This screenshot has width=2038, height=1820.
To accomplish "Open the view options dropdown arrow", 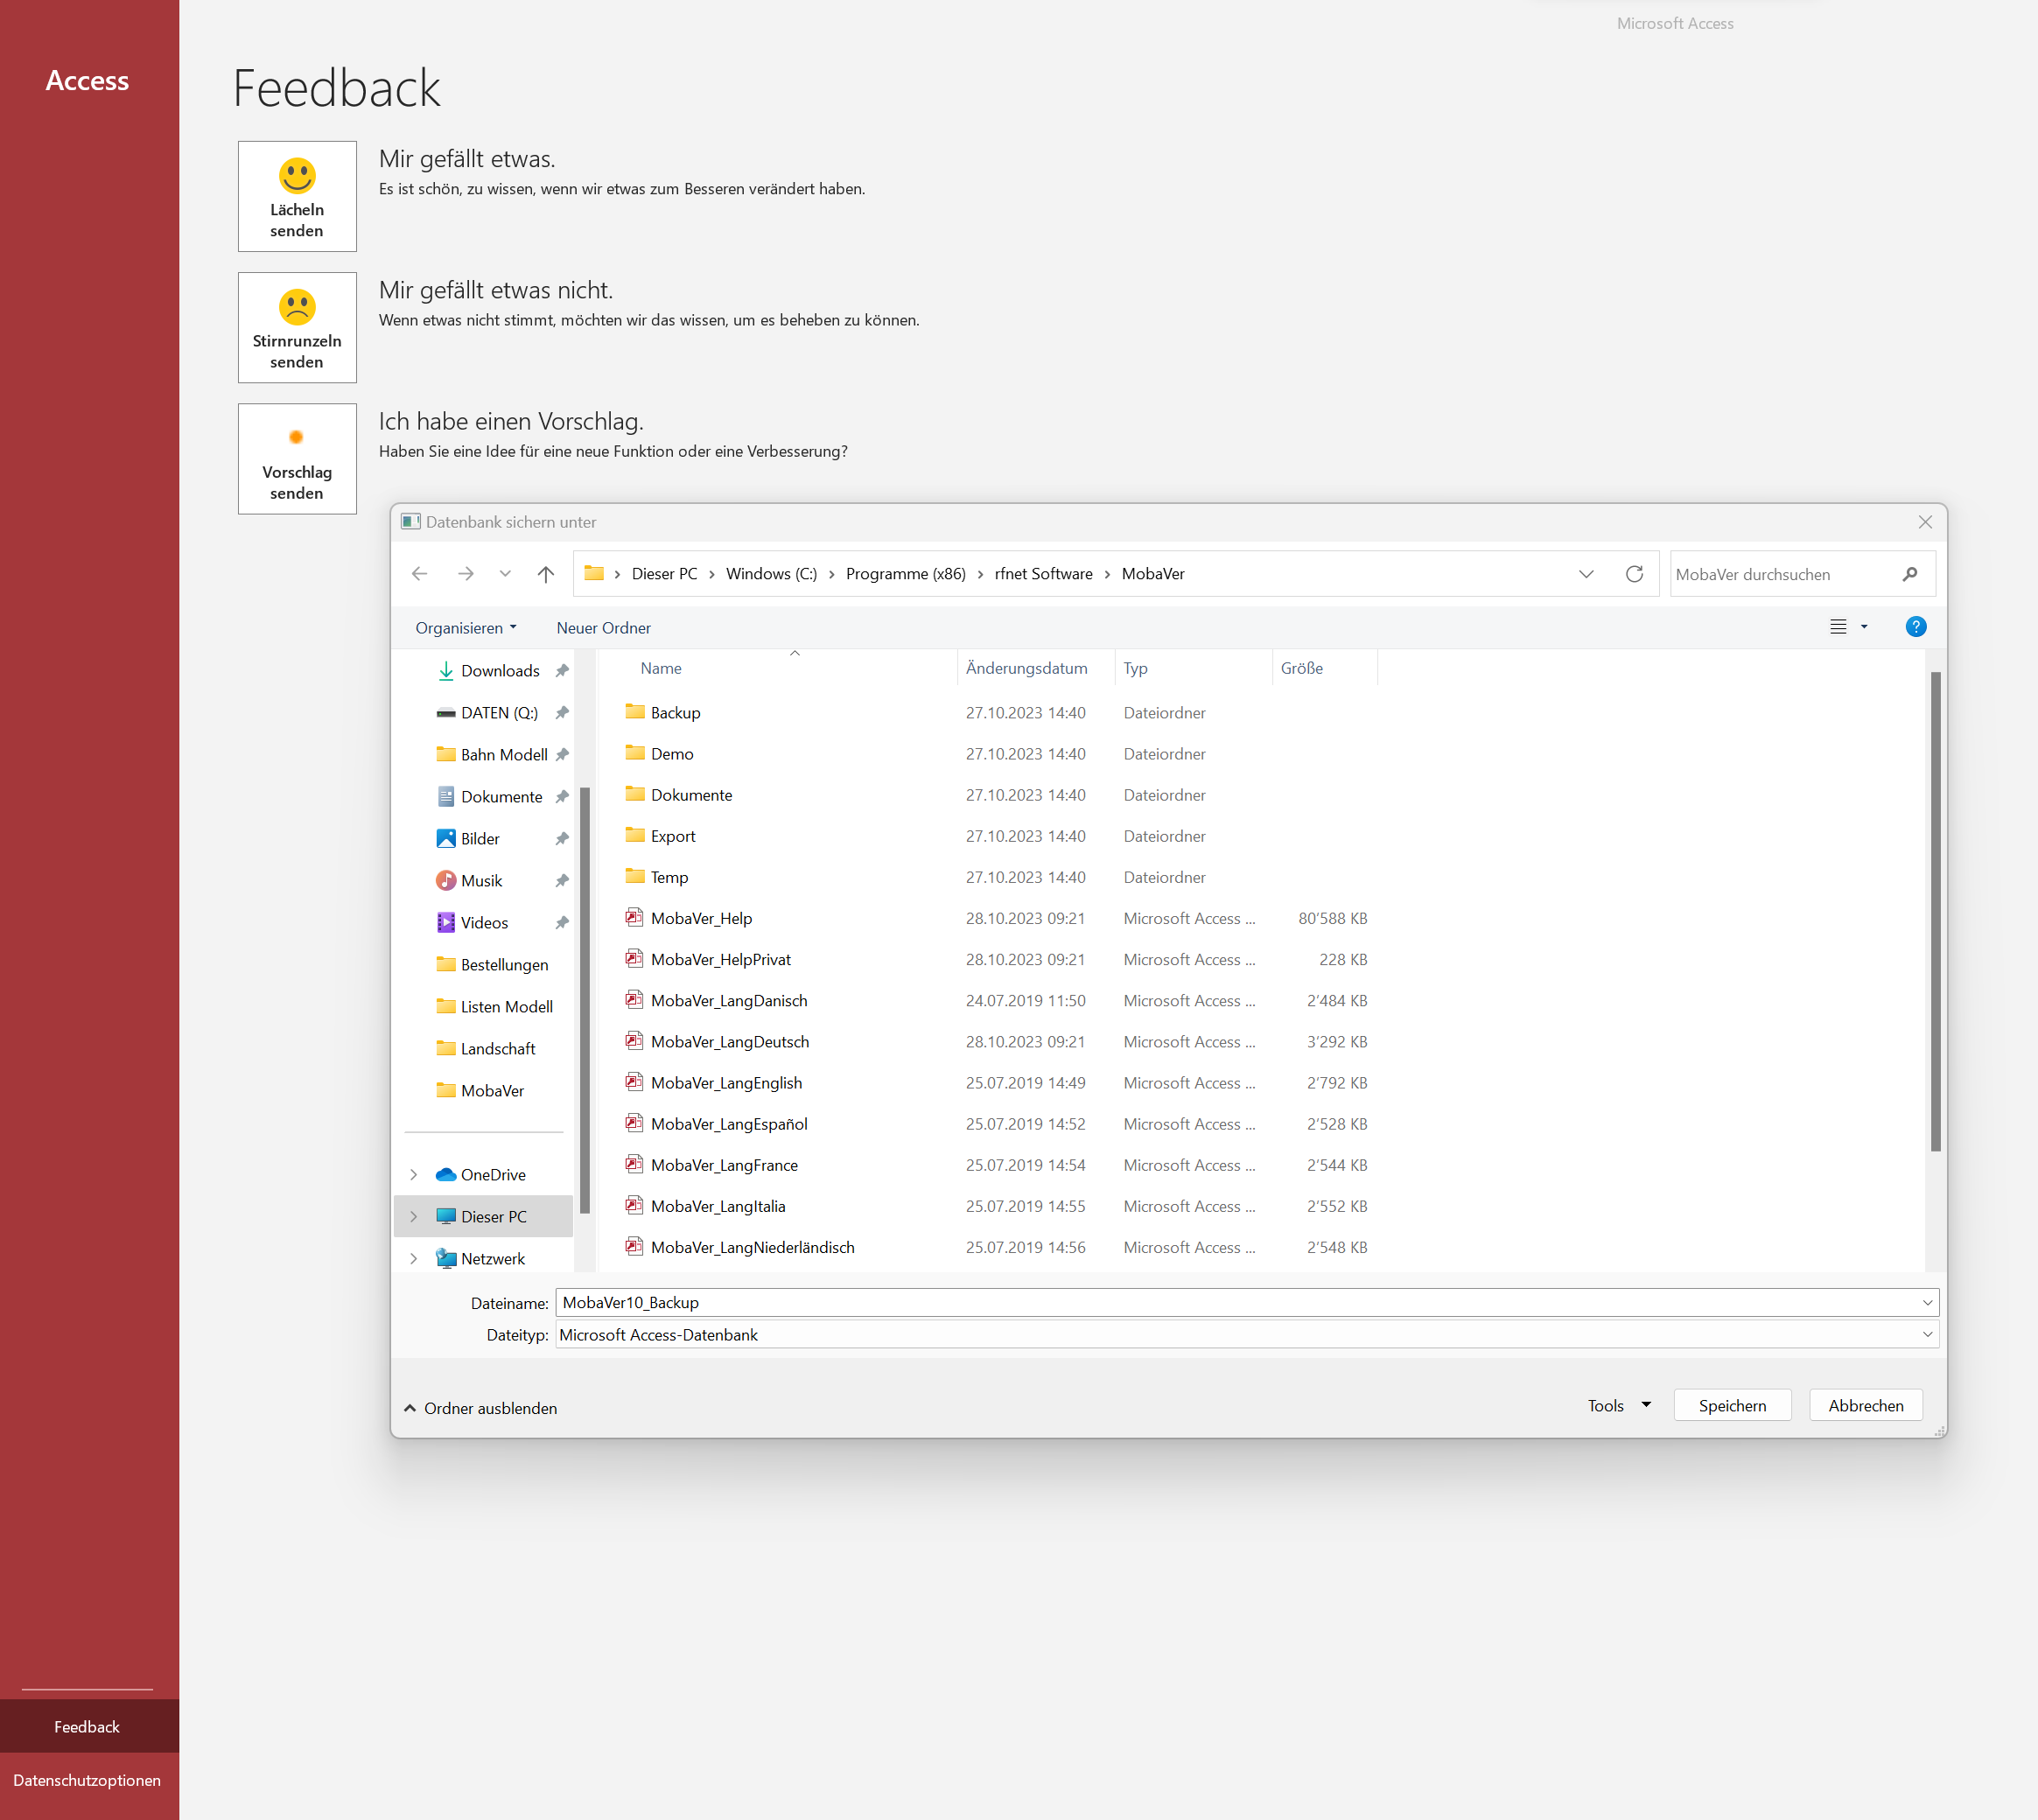I will point(1864,627).
